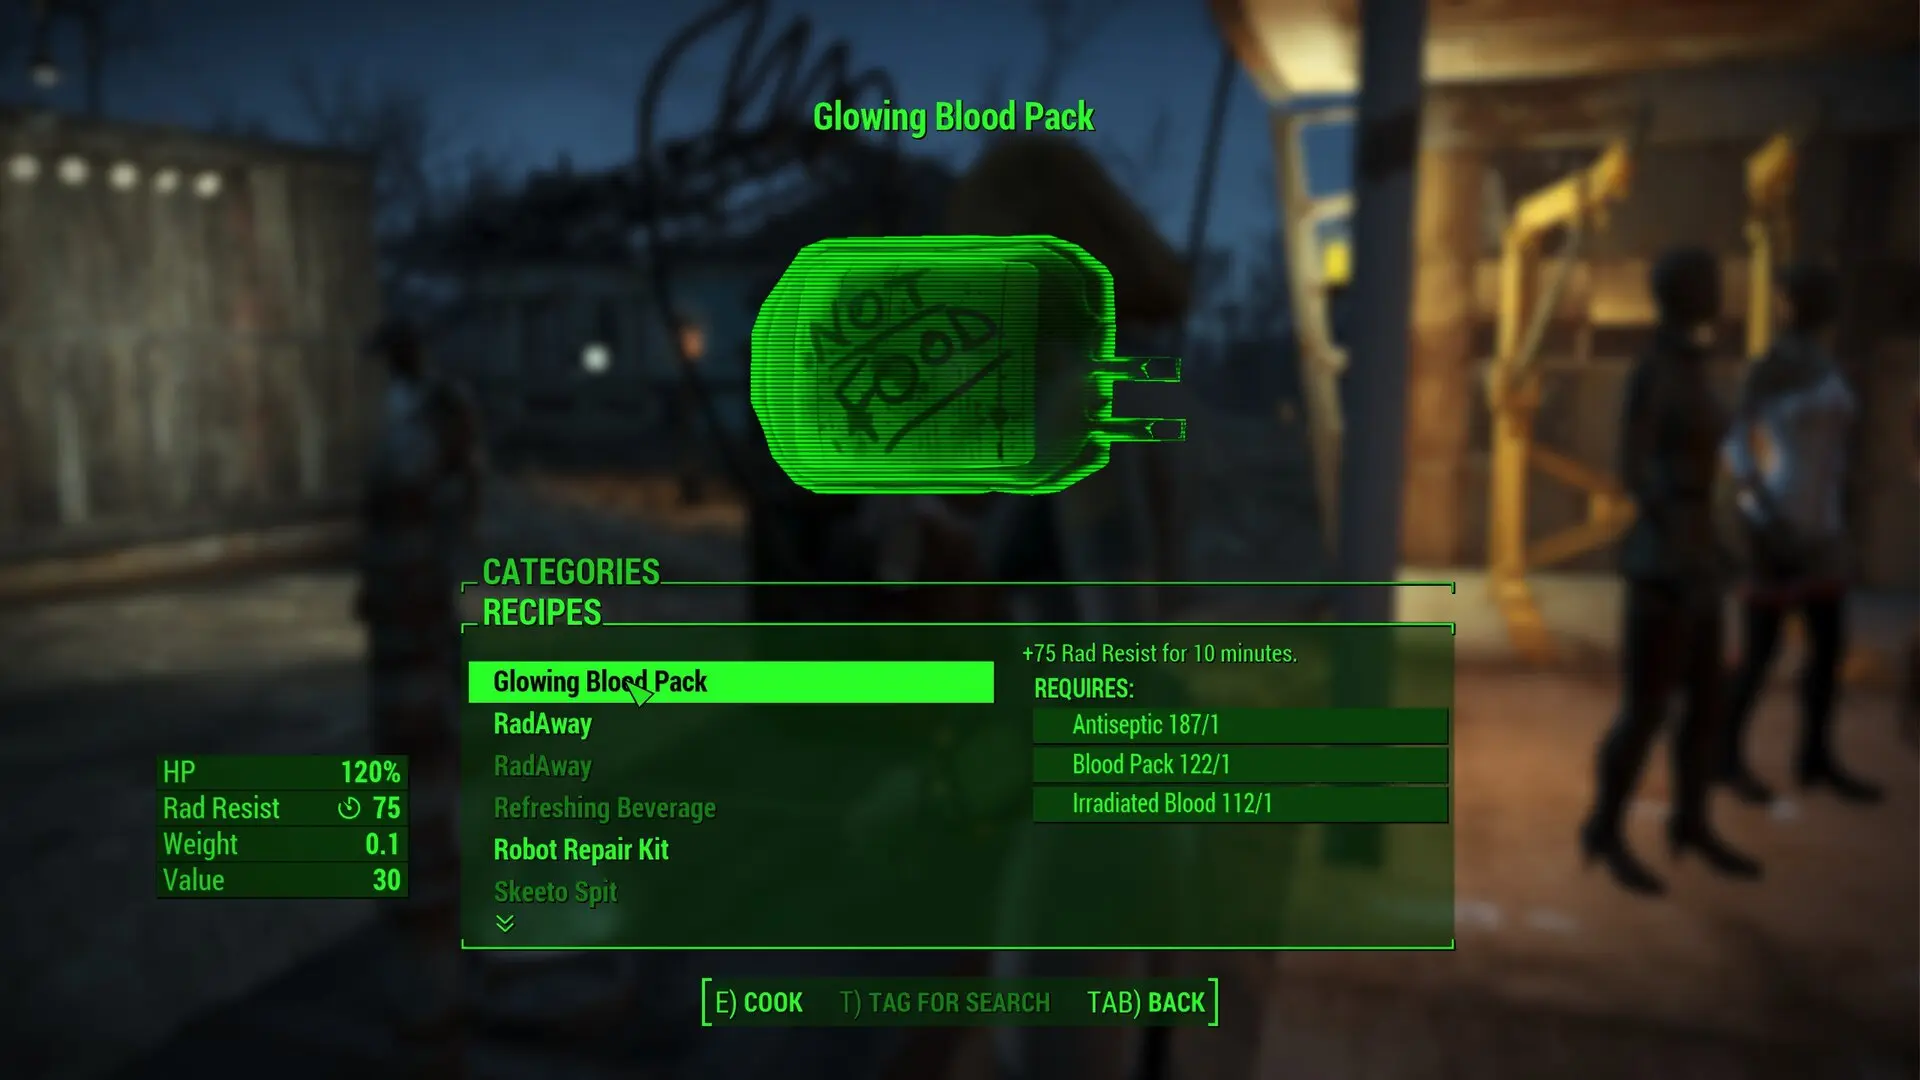Viewport: 1920px width, 1080px height.
Task: Toggle the CATEGORIES section header
Action: [x=570, y=570]
